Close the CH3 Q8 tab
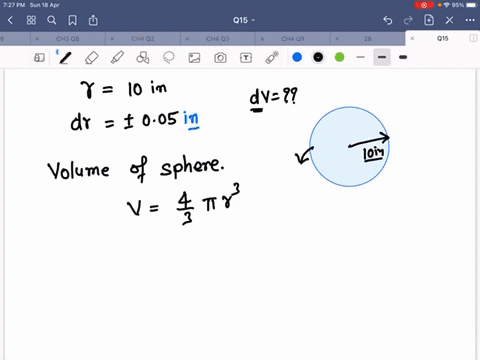The image size is (480, 360). point(37,39)
